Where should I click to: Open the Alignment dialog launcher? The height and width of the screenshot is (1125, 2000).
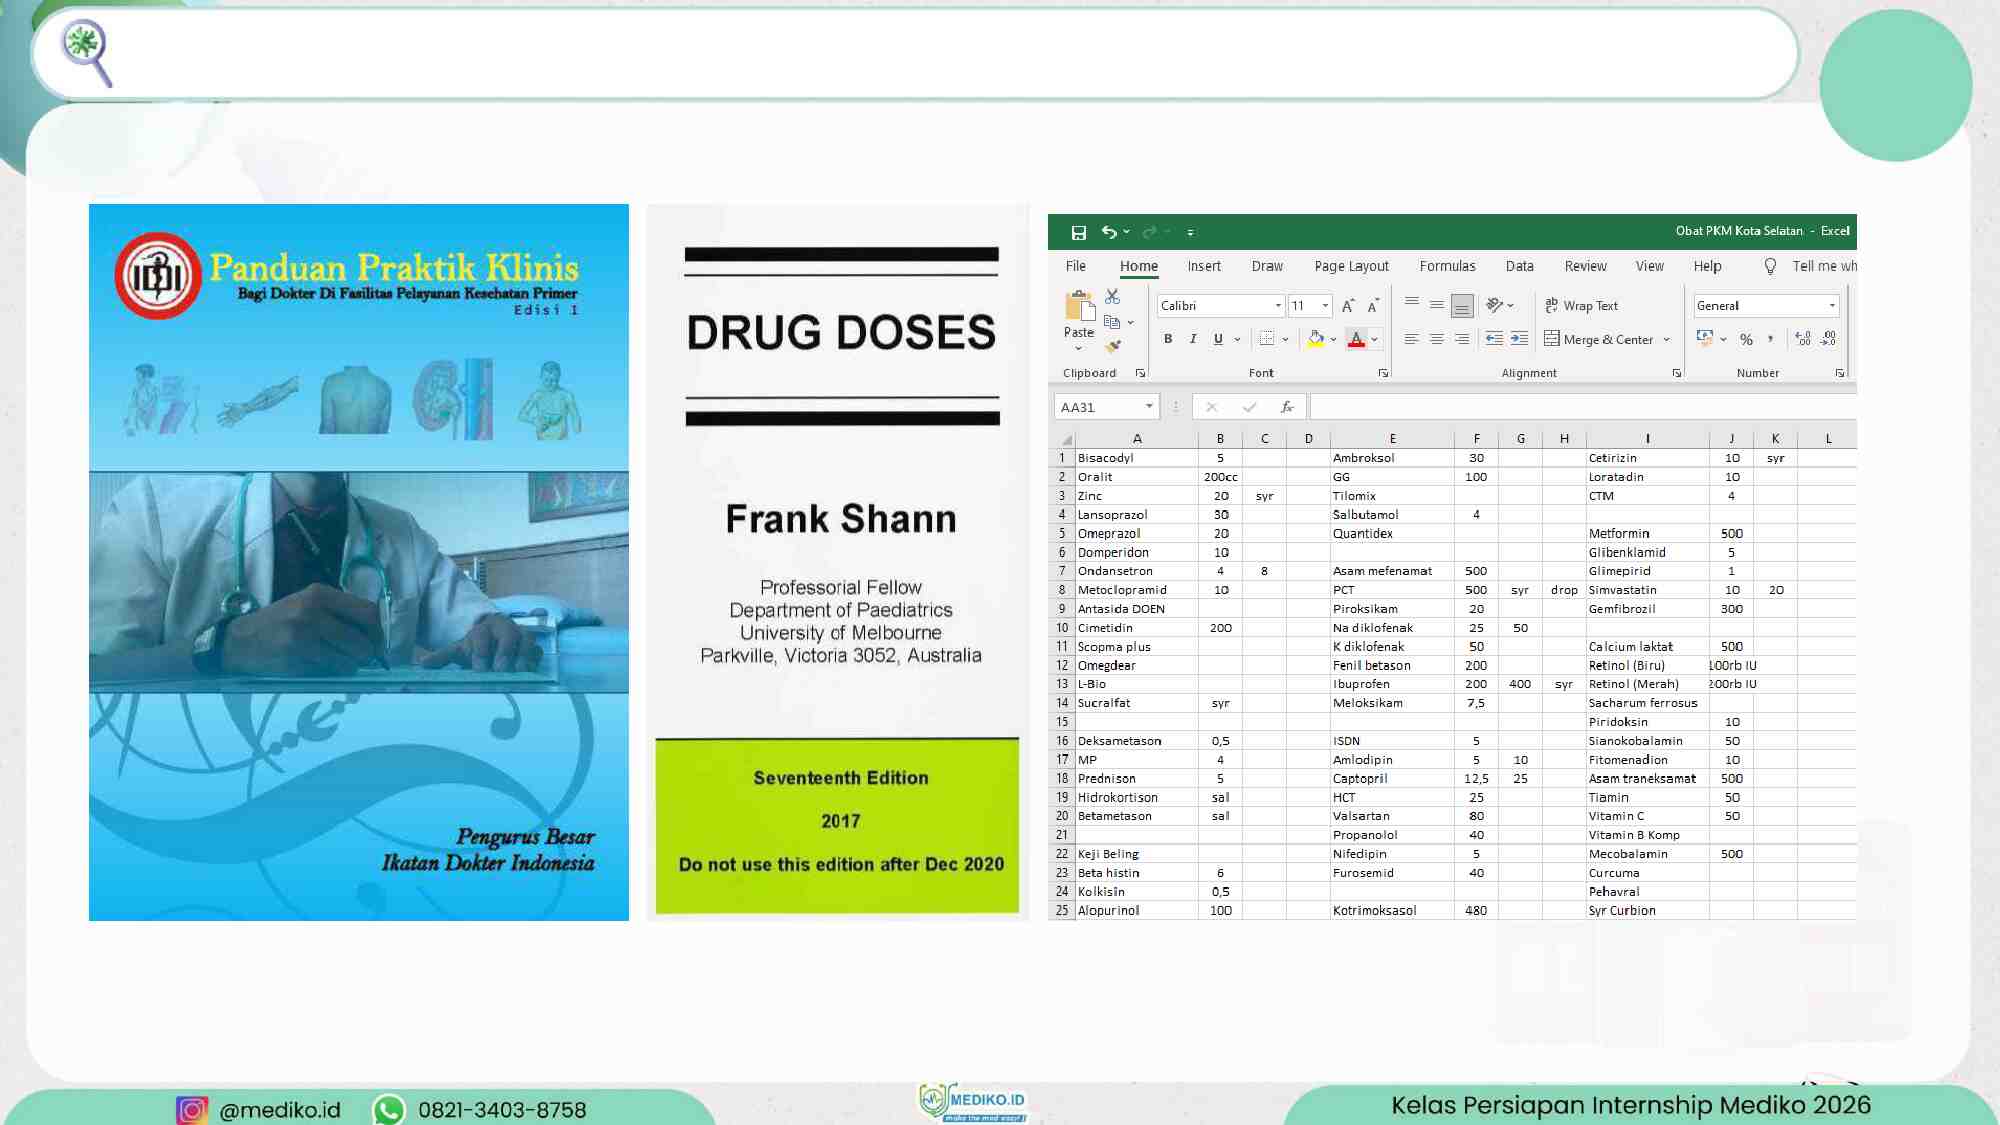point(1677,373)
